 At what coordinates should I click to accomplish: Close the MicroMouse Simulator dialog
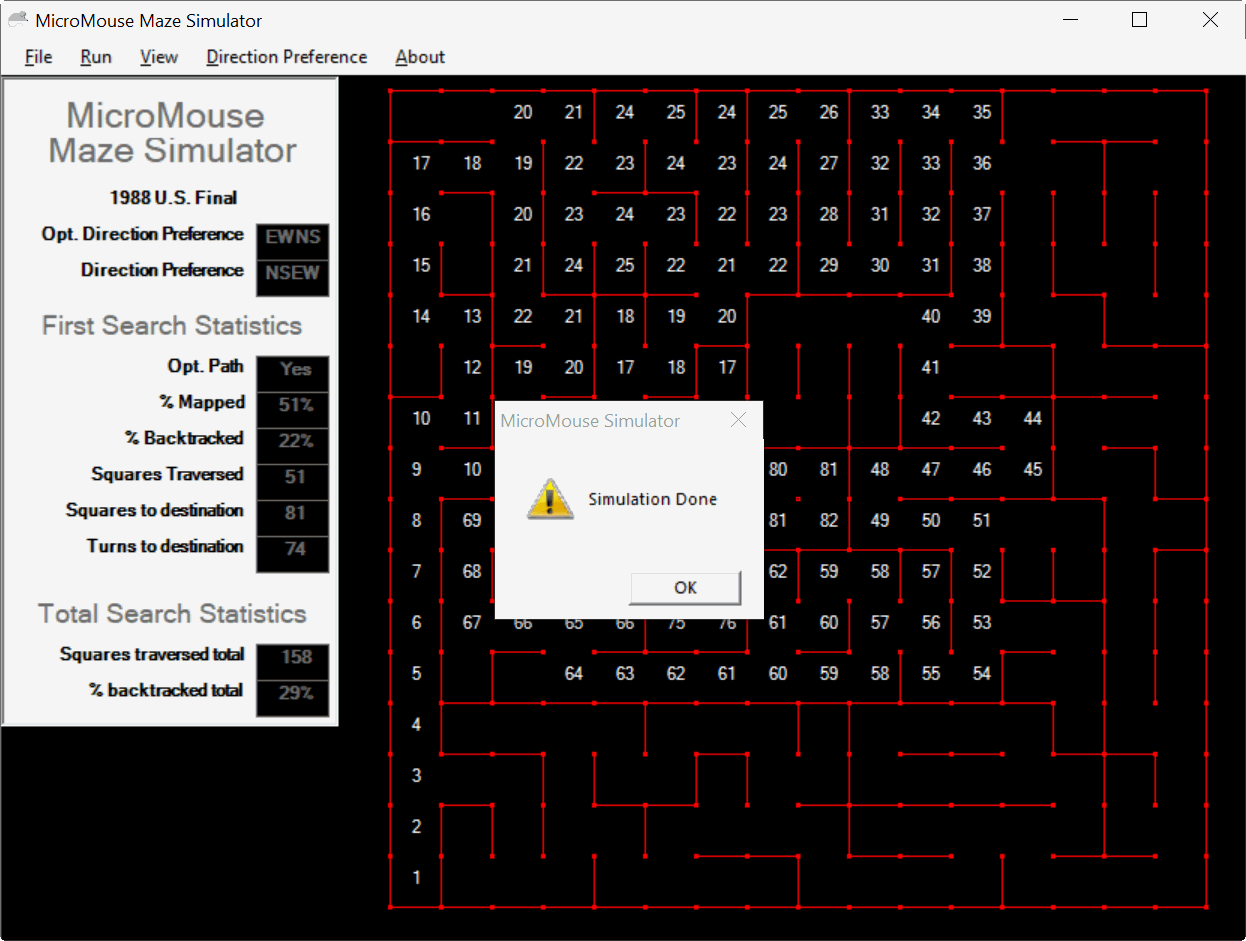[738, 420]
